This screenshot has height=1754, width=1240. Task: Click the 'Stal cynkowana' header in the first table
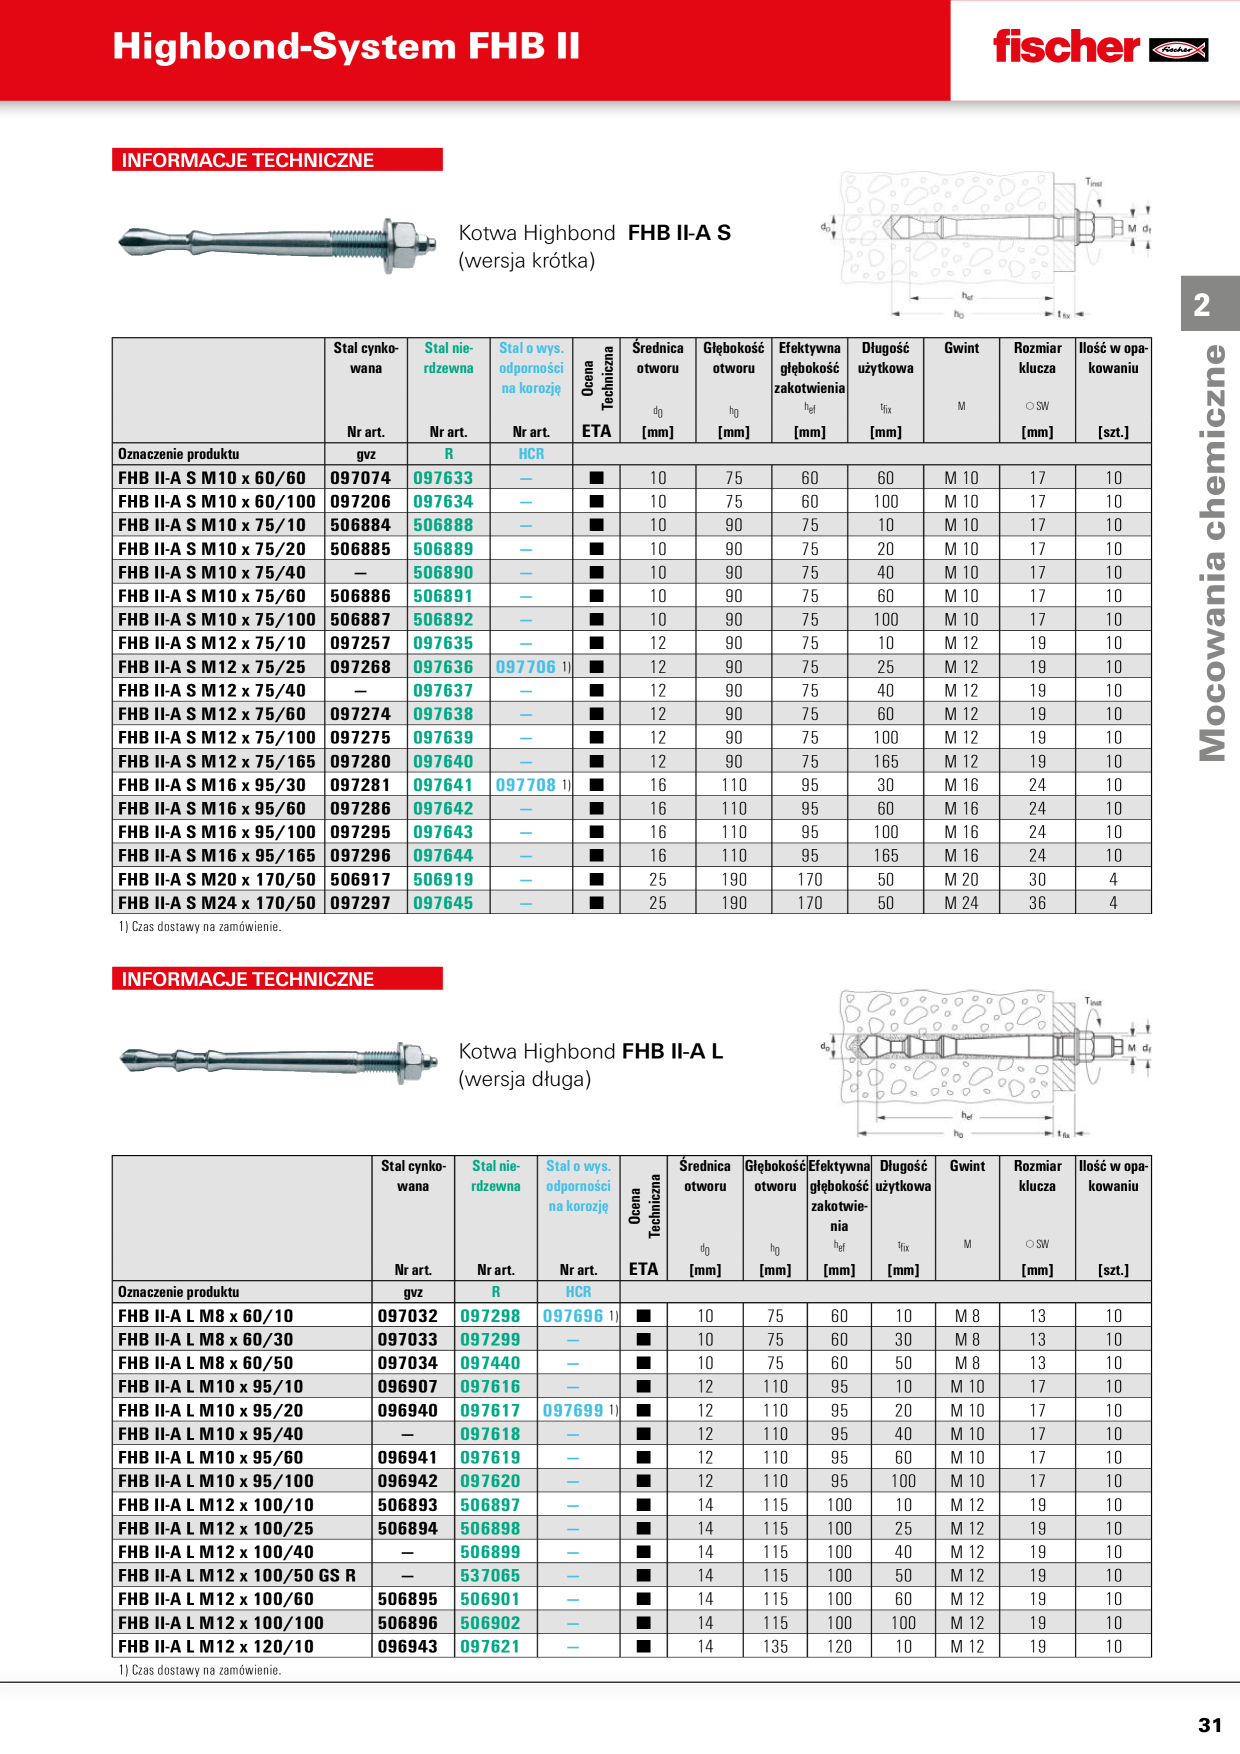[x=366, y=358]
